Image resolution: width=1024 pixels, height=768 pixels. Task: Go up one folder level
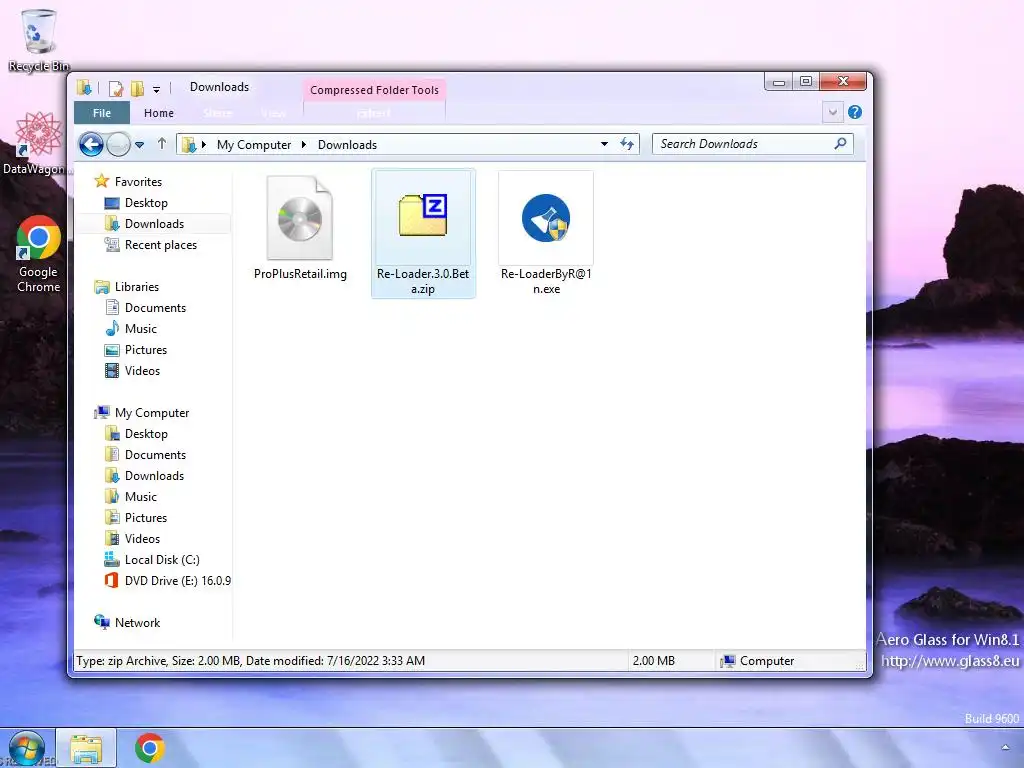162,144
